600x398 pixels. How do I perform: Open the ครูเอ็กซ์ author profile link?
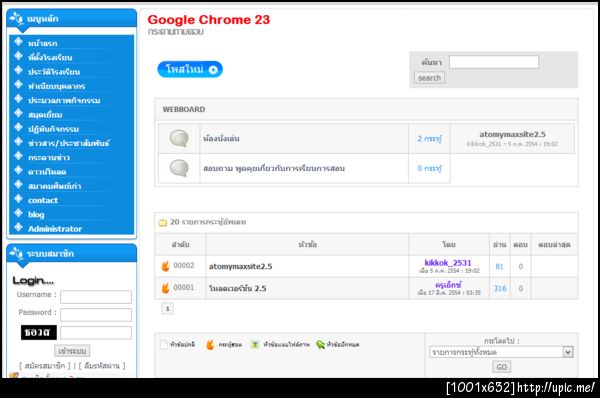[x=448, y=285]
